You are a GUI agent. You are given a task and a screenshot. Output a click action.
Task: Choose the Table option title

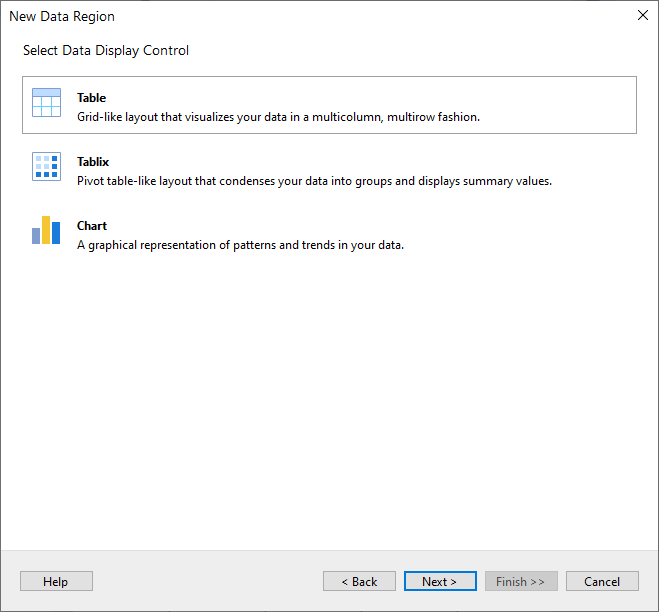pos(91,98)
